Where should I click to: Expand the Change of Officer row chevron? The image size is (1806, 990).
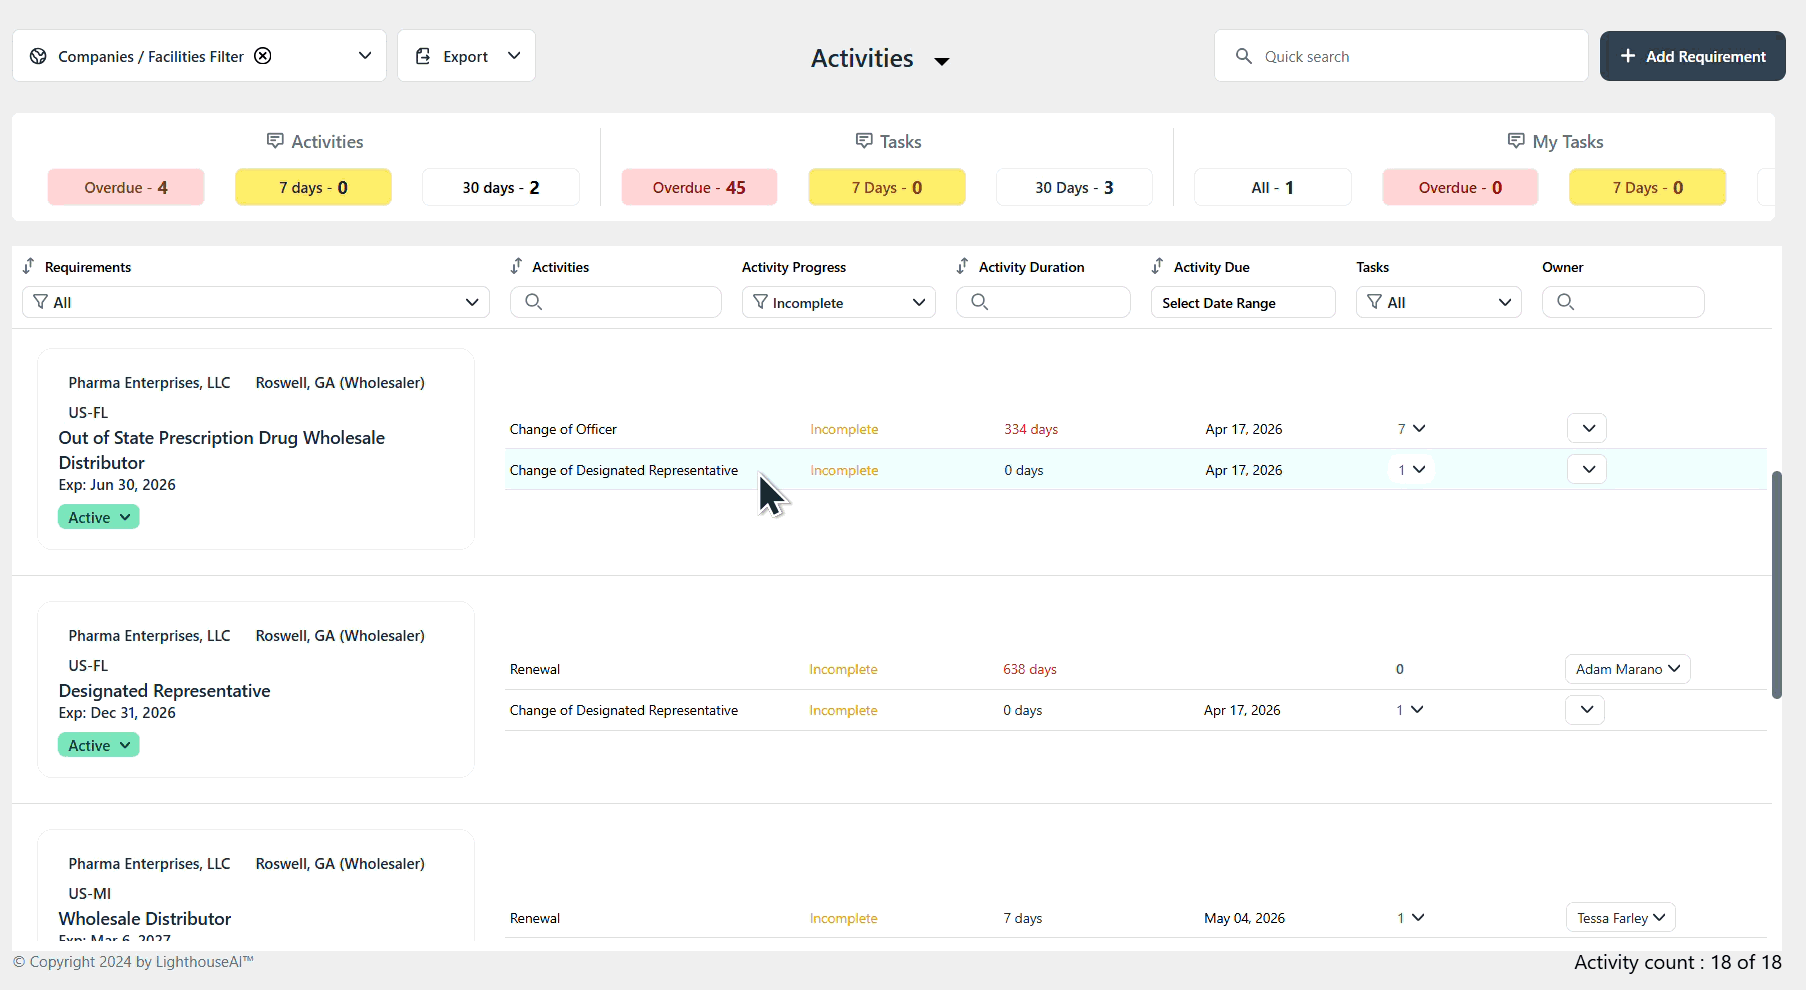[x=1586, y=428]
